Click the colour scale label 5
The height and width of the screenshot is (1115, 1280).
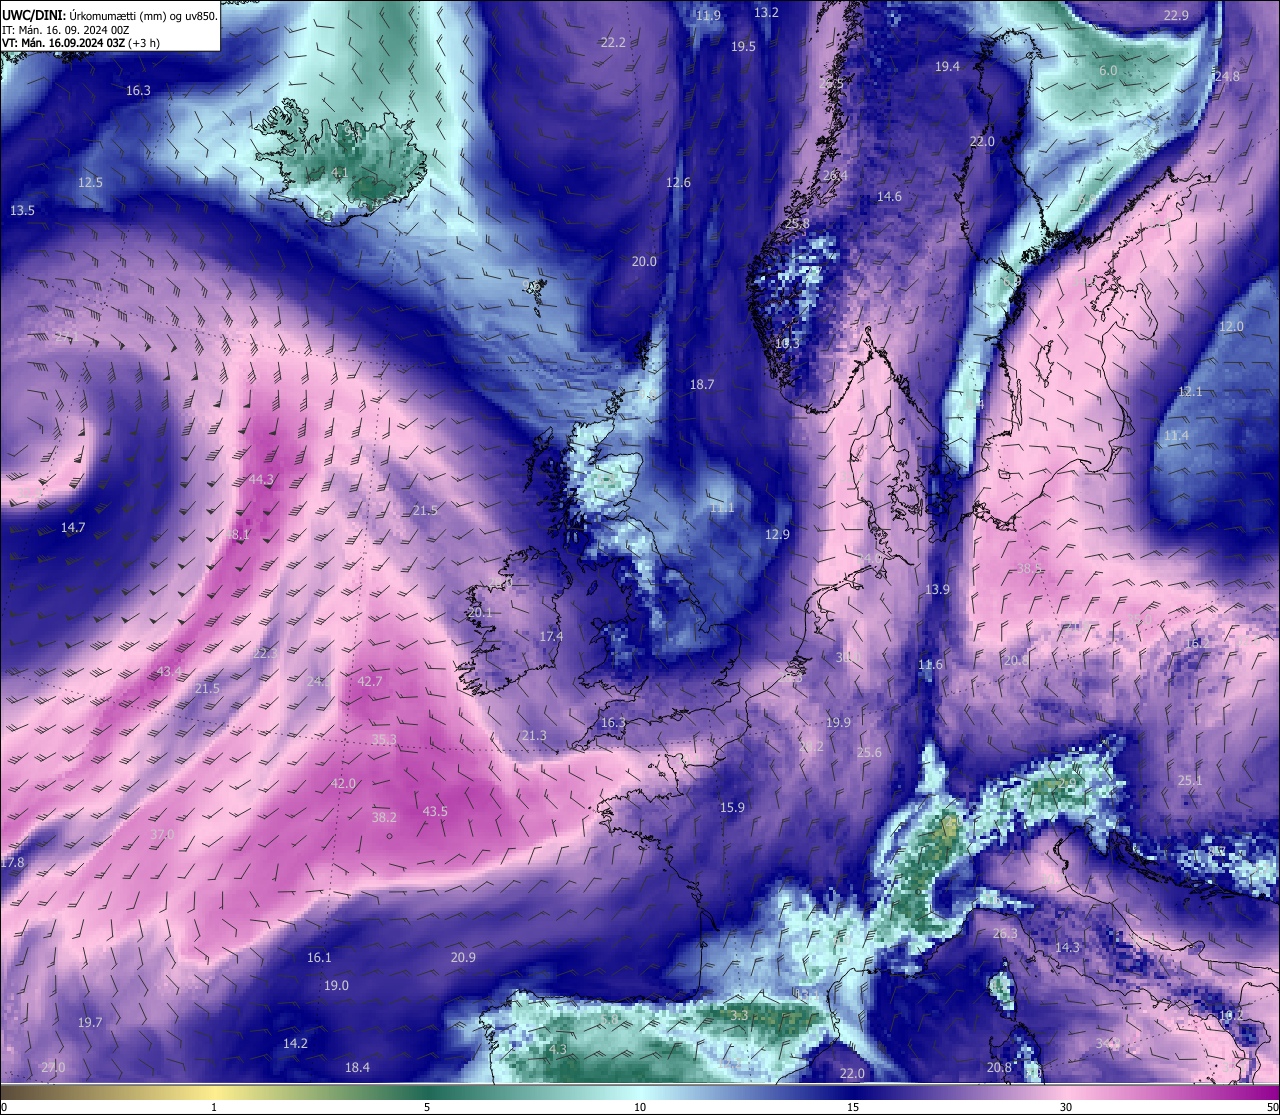(x=427, y=1107)
